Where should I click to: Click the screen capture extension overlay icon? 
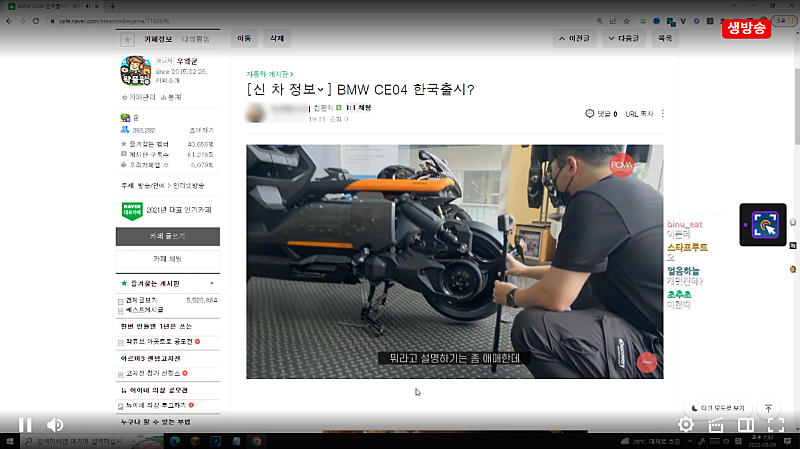point(763,224)
